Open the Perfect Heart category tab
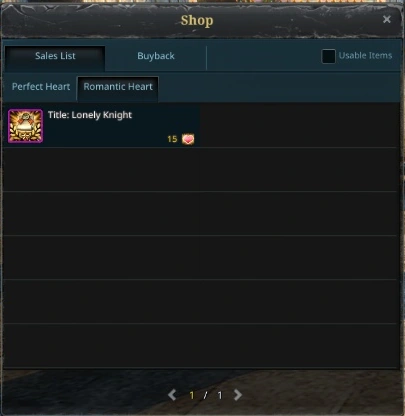405x416 pixels. click(41, 87)
